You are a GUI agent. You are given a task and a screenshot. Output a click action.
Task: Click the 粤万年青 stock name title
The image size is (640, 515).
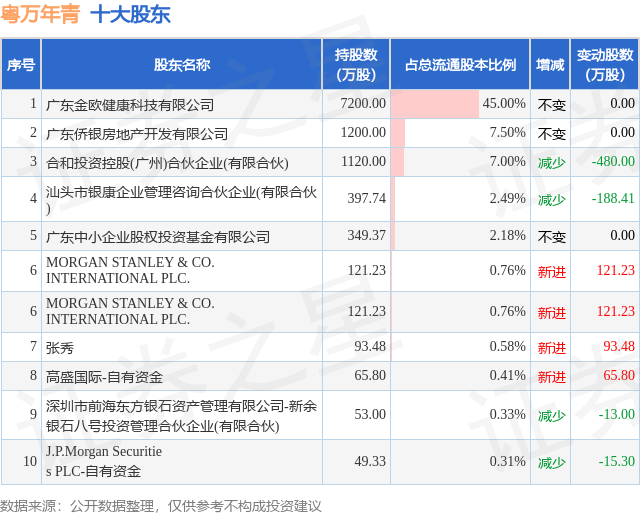tap(40, 15)
